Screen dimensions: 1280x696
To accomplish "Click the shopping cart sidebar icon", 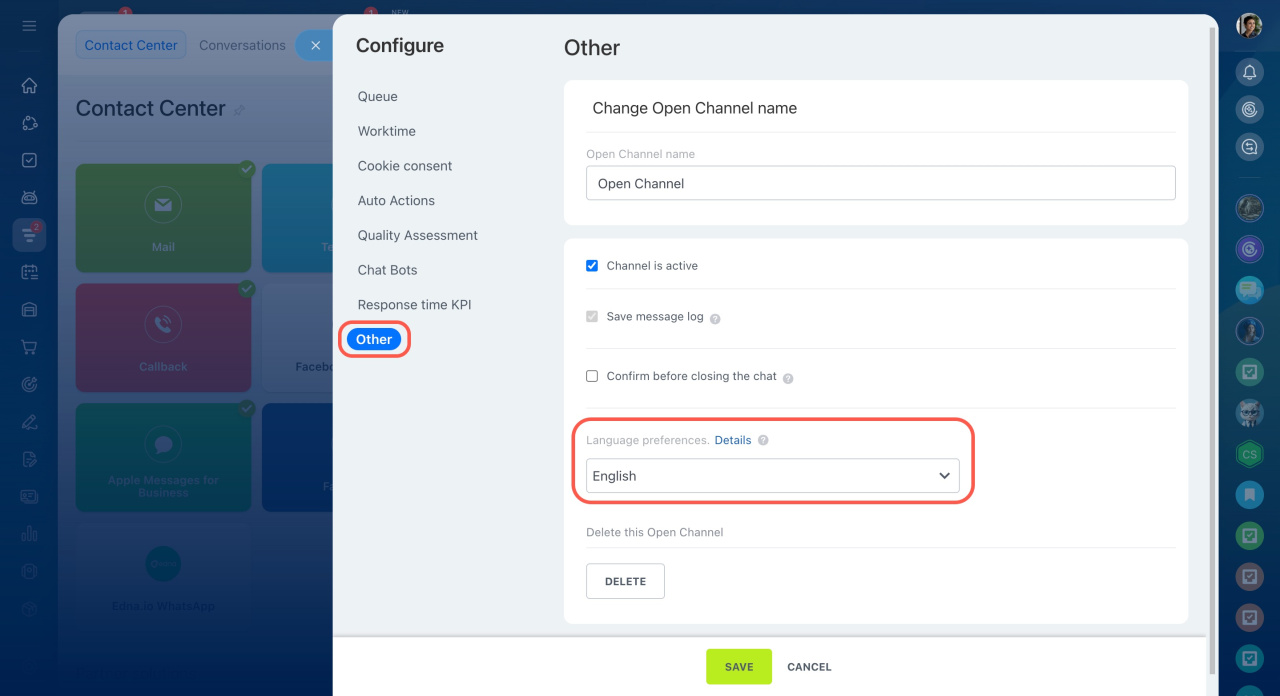I will [x=29, y=347].
